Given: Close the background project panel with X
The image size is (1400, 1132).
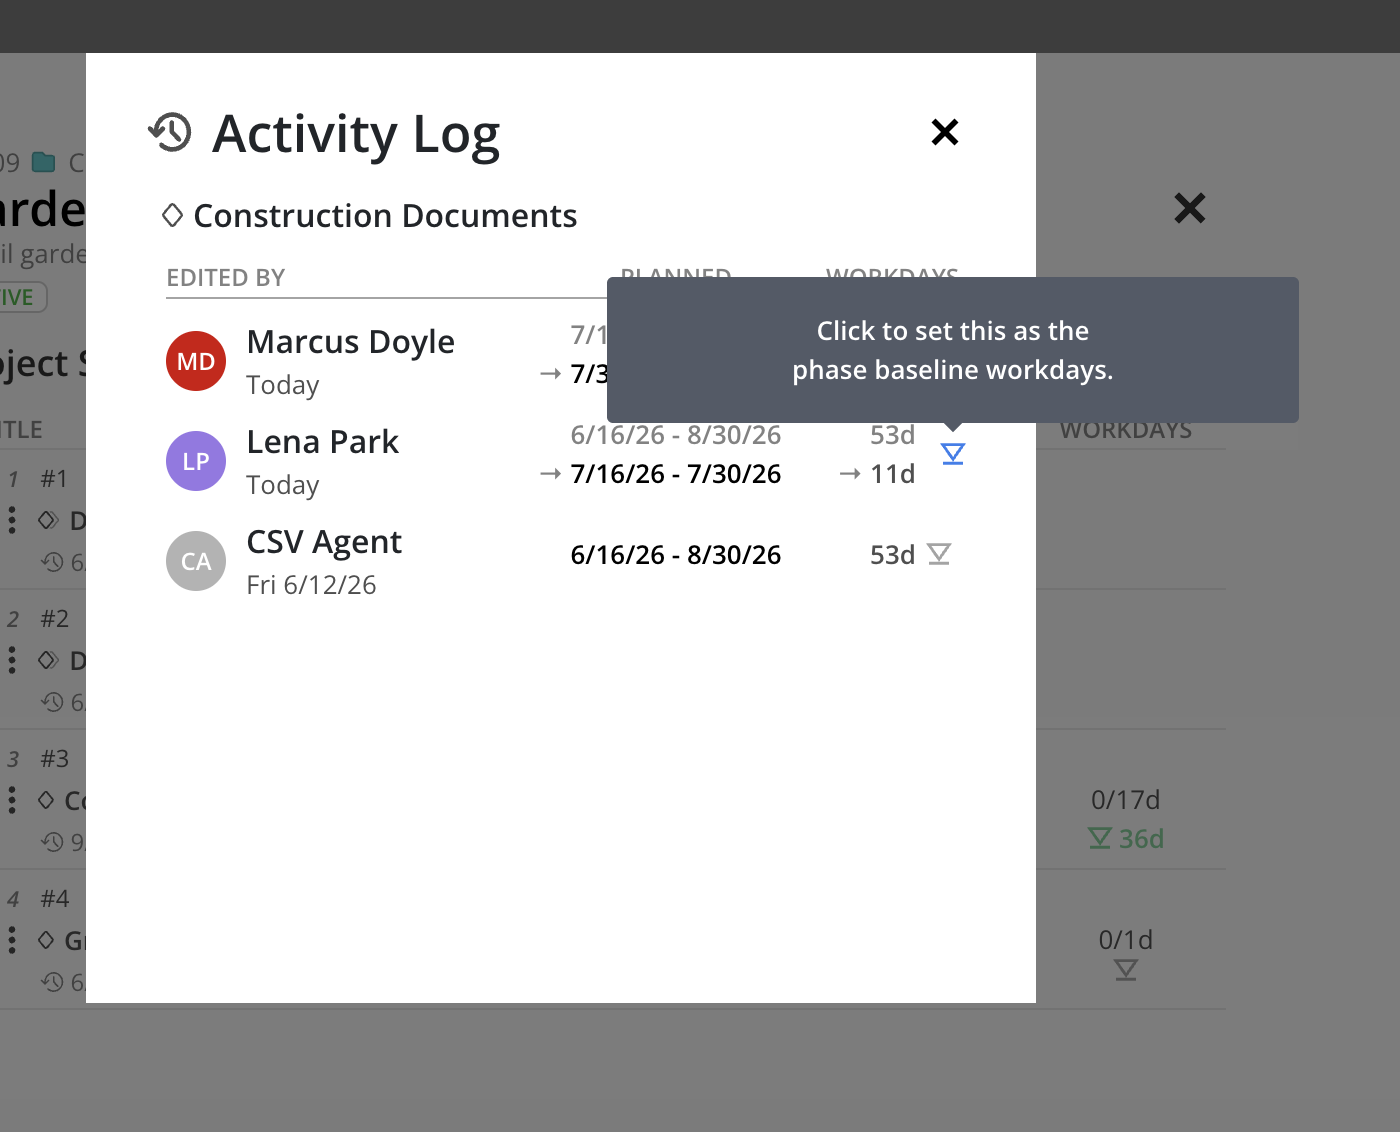Looking at the screenshot, I should [1190, 208].
